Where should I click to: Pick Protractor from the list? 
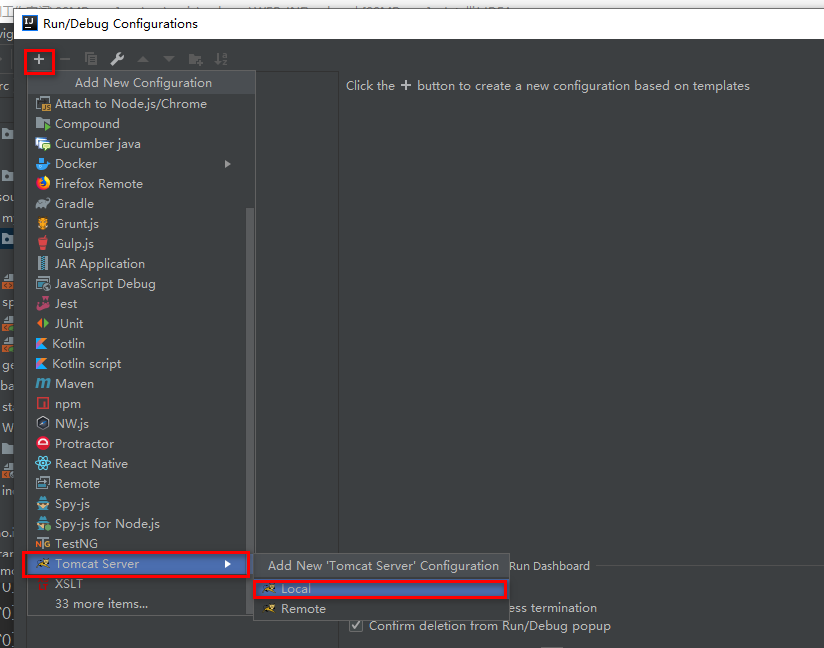pos(138,444)
